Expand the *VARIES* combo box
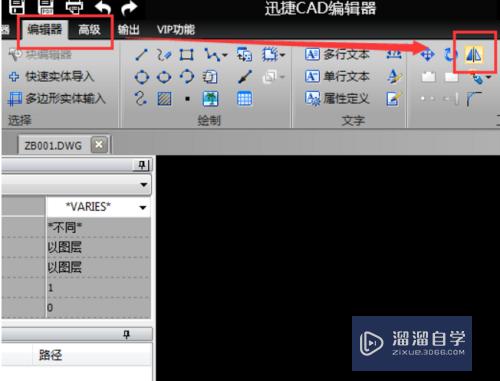This screenshot has width=500, height=381. coord(143,208)
